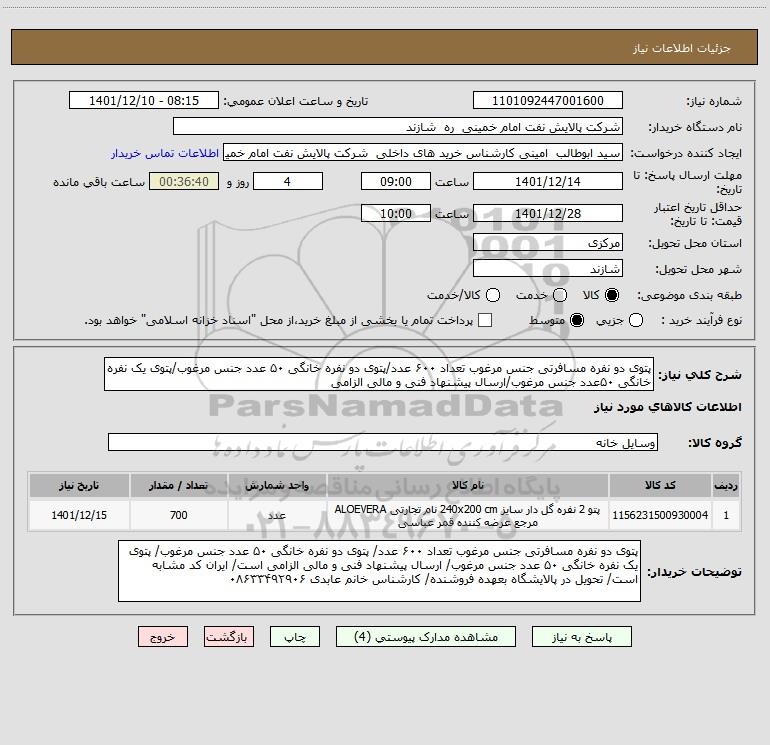Click the تاریخ نیاز column header
This screenshot has width=770, height=745.
tap(79, 485)
